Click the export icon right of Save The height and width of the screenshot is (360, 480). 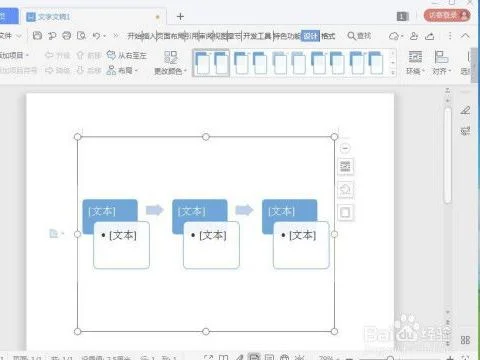pyautogui.click(x=52, y=36)
